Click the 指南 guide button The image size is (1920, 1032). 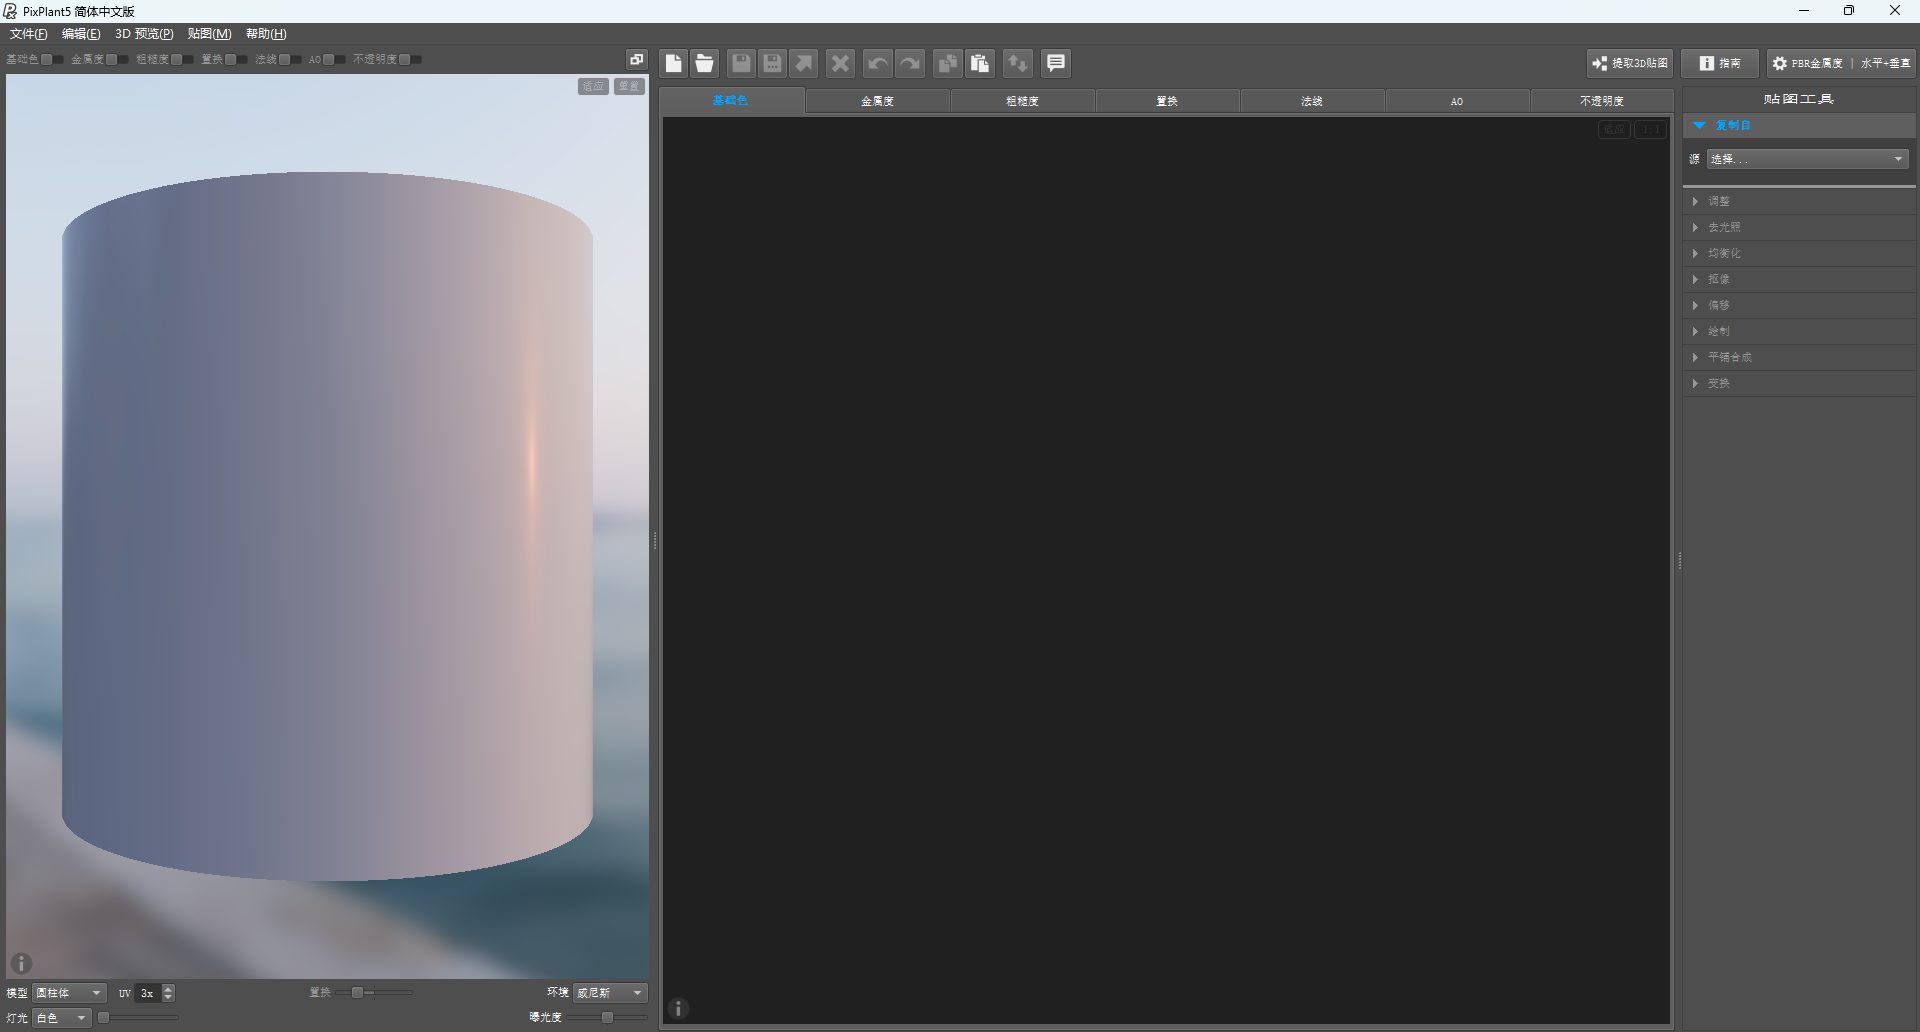[x=1719, y=63]
